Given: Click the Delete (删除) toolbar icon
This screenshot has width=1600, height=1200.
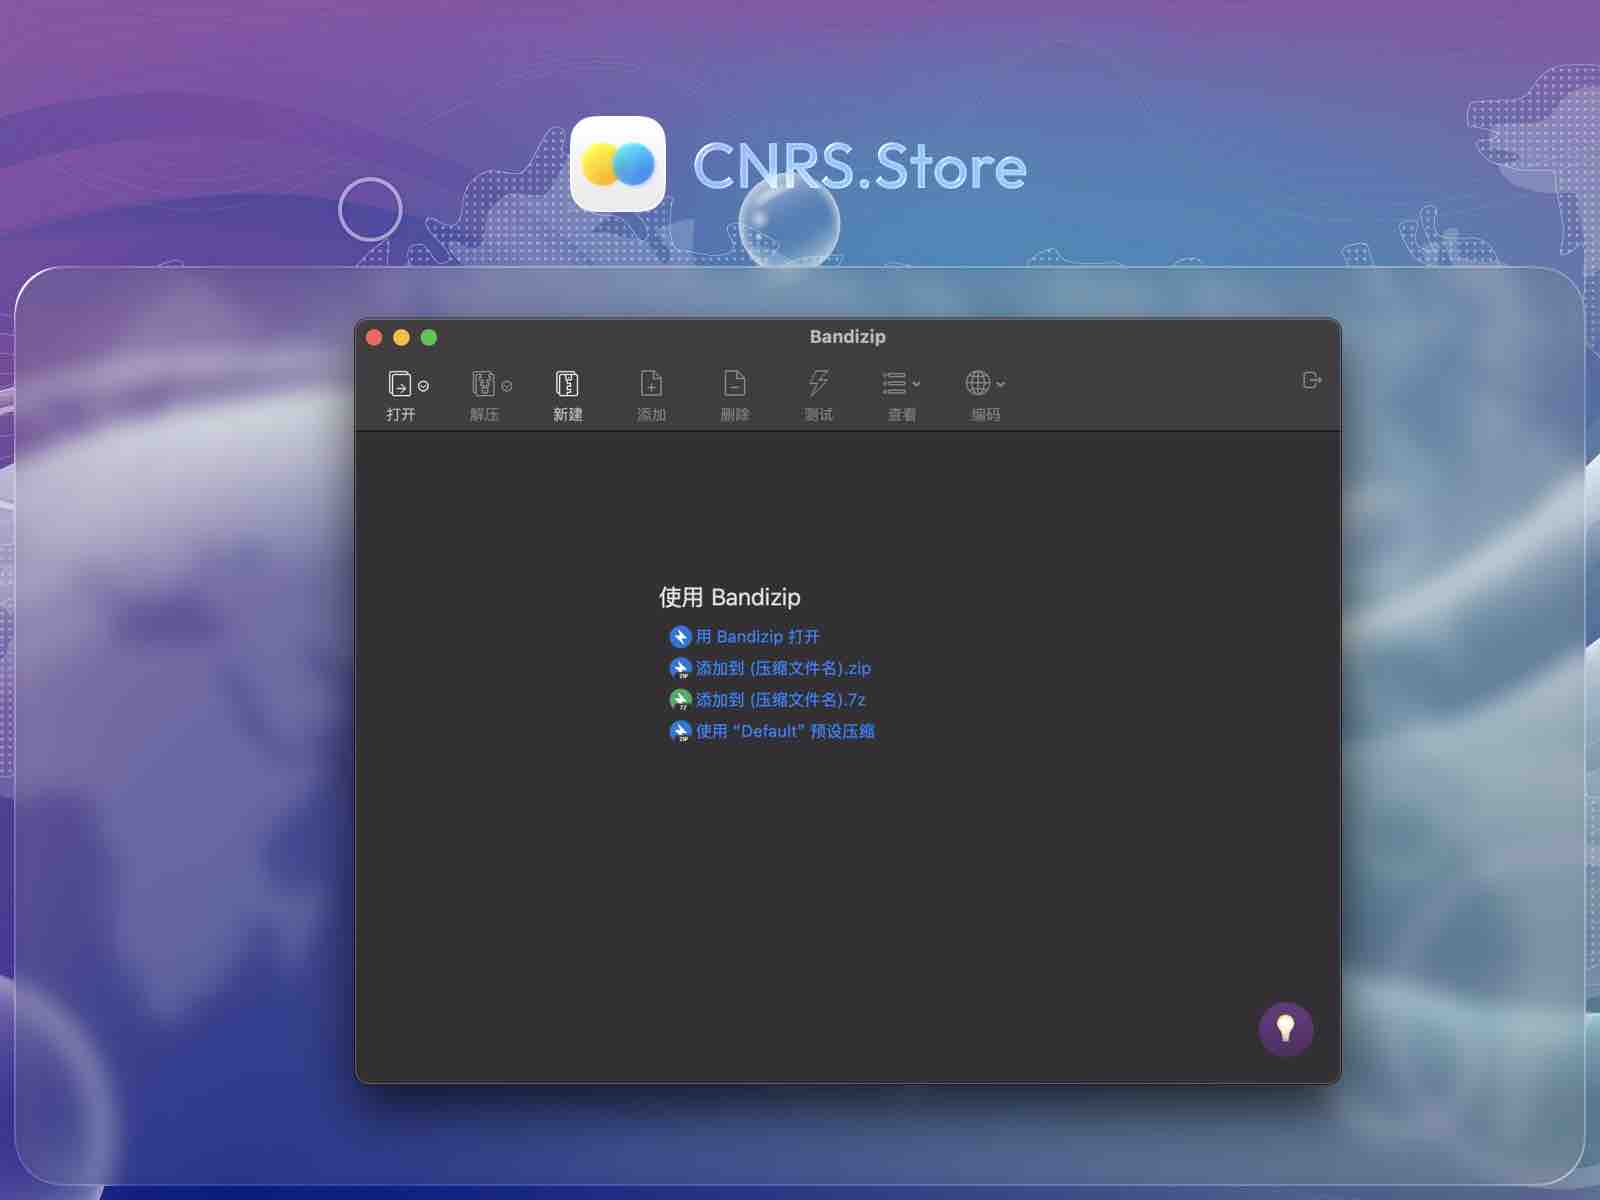Looking at the screenshot, I should 735,384.
